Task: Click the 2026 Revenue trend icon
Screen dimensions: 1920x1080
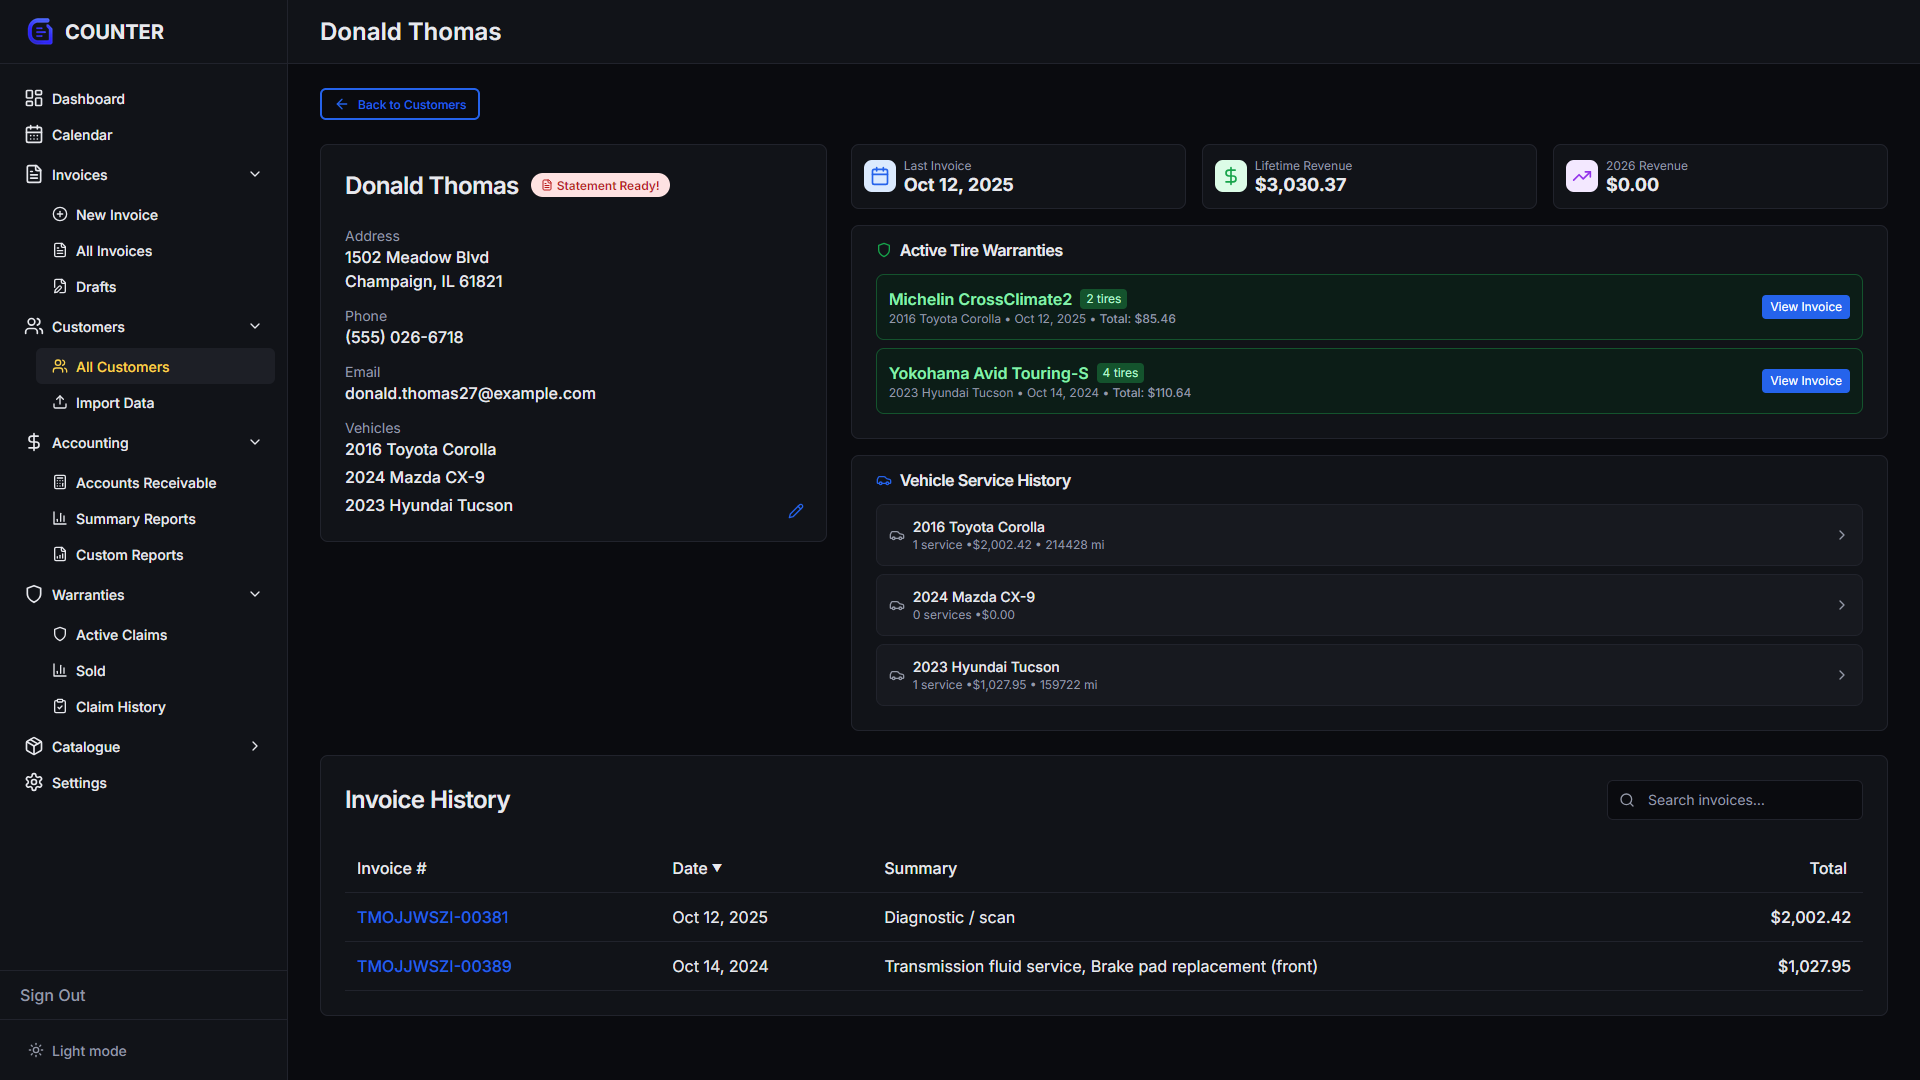Action: 1582,176
